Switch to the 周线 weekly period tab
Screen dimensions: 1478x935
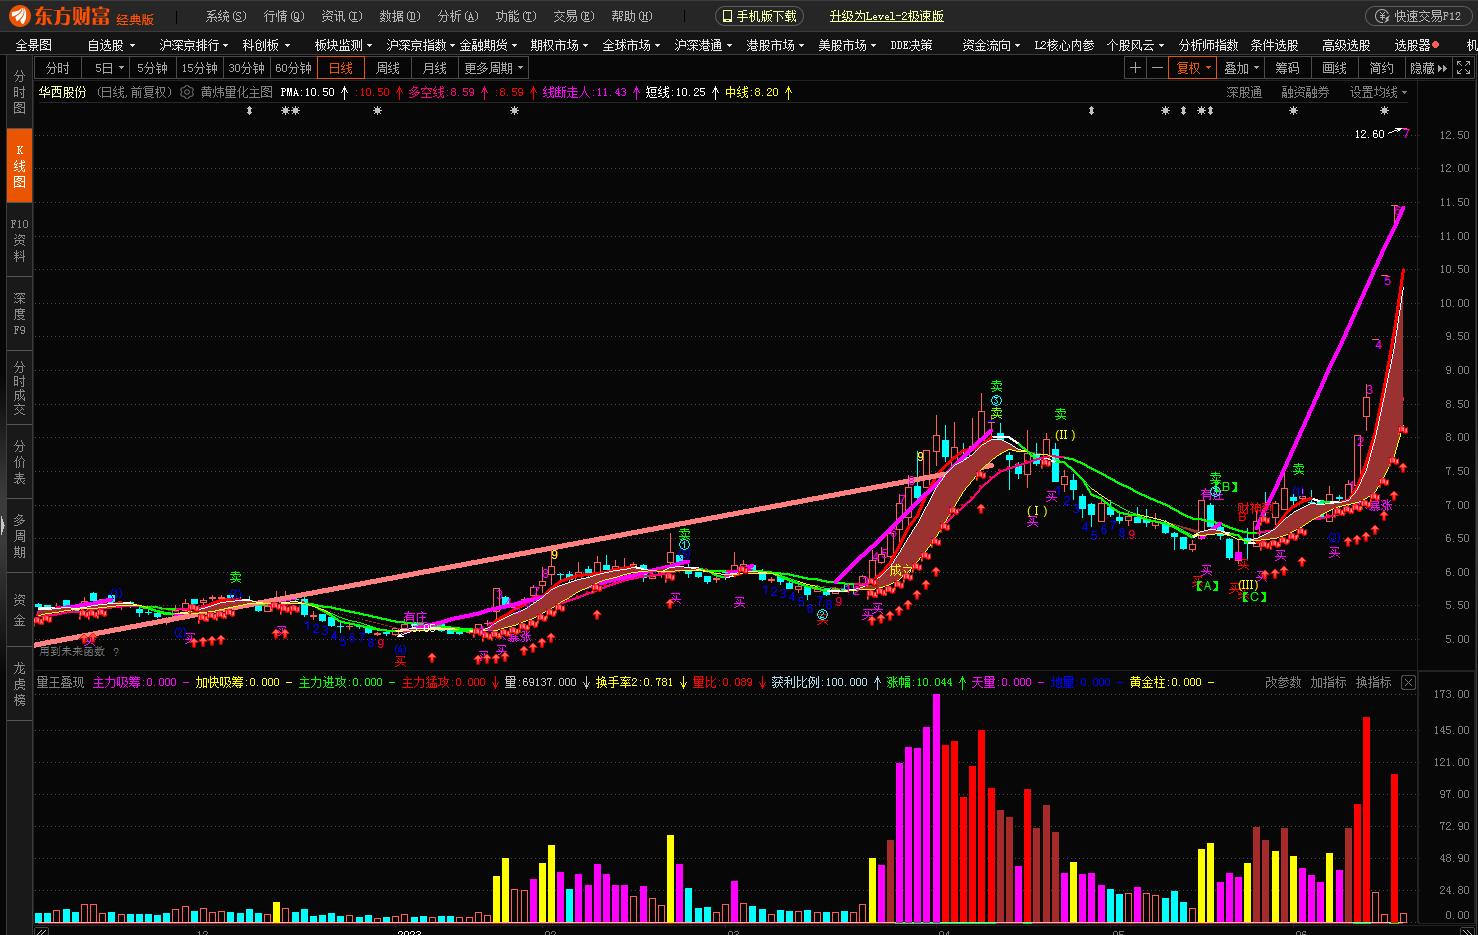(x=388, y=68)
